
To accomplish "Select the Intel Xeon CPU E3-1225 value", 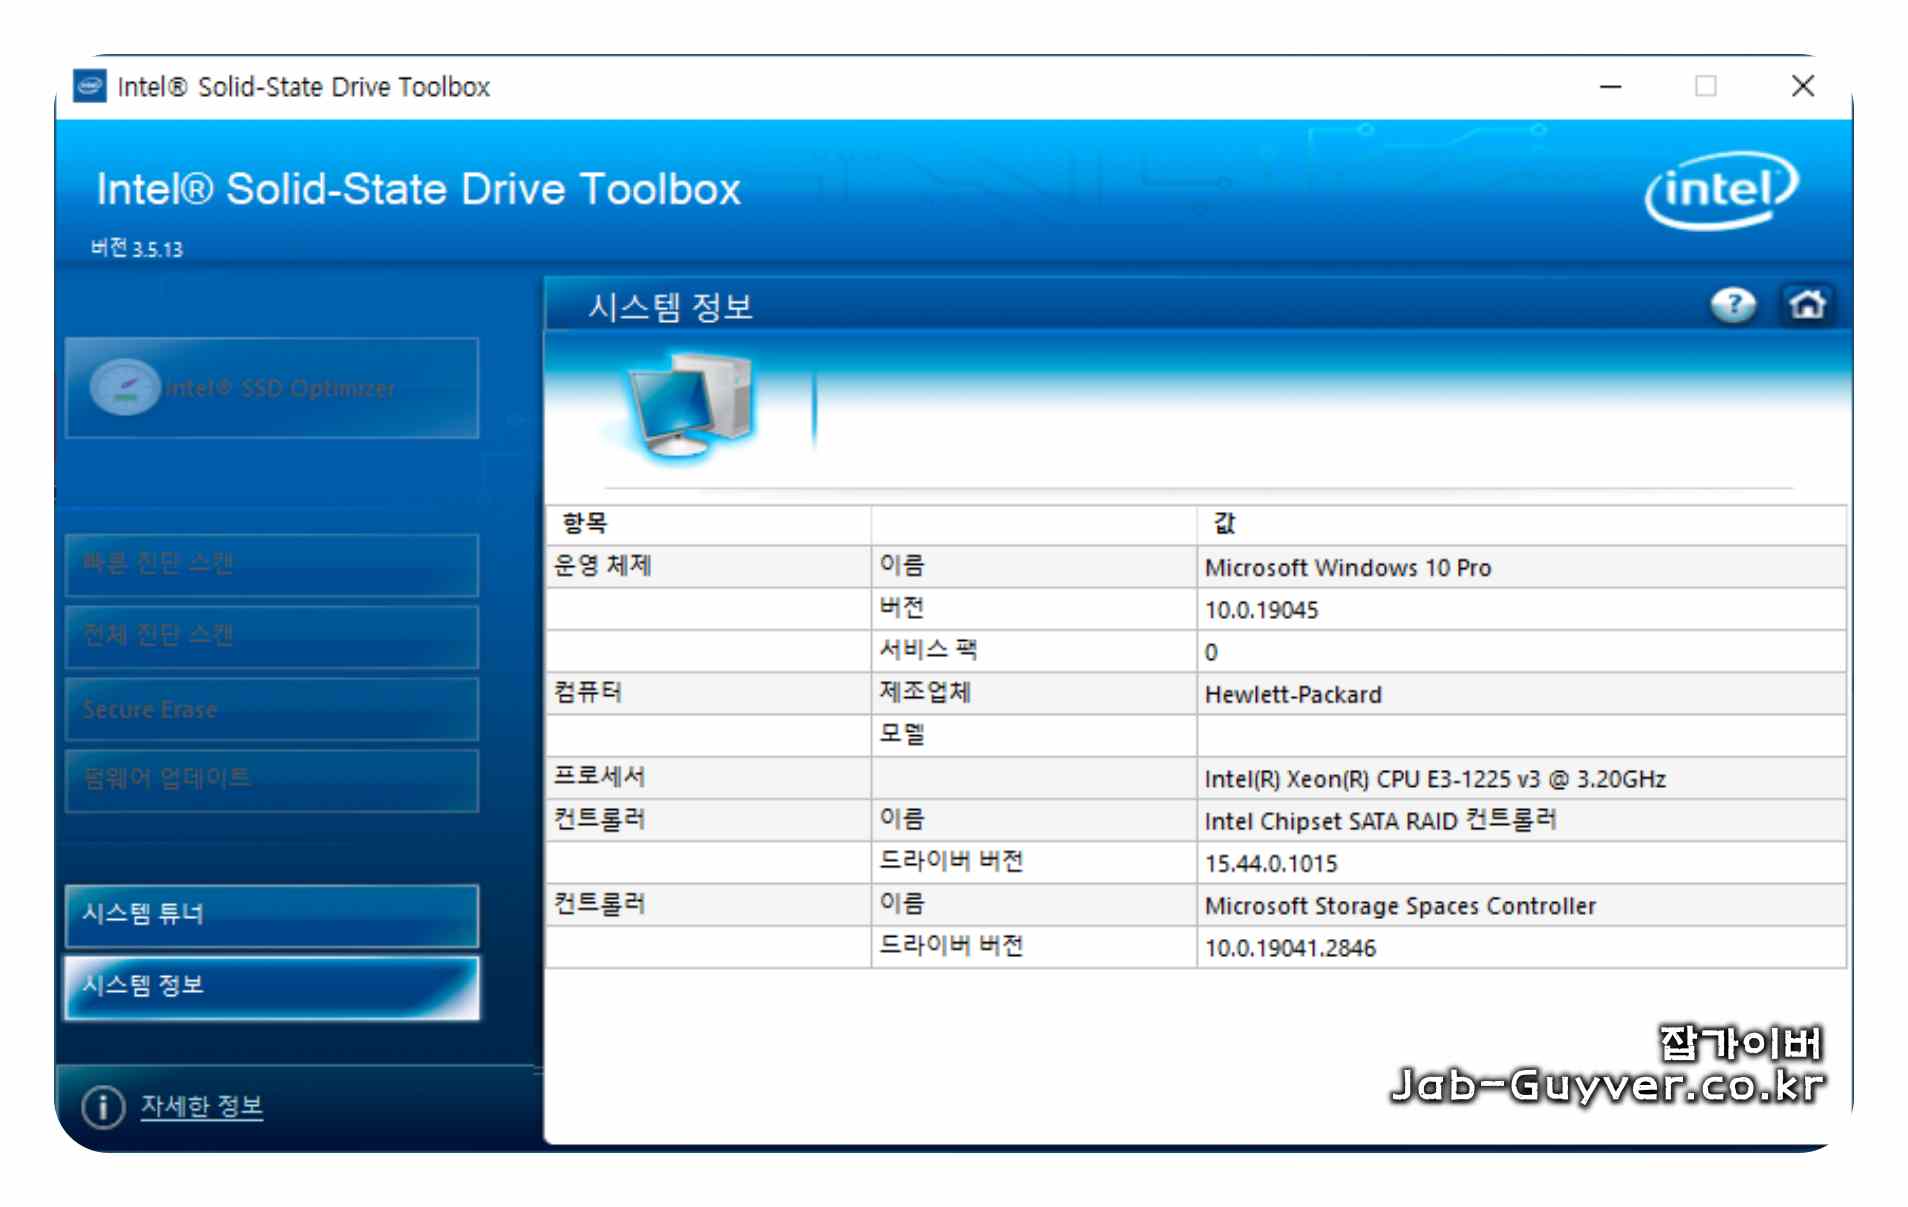I will [x=1520, y=778].
